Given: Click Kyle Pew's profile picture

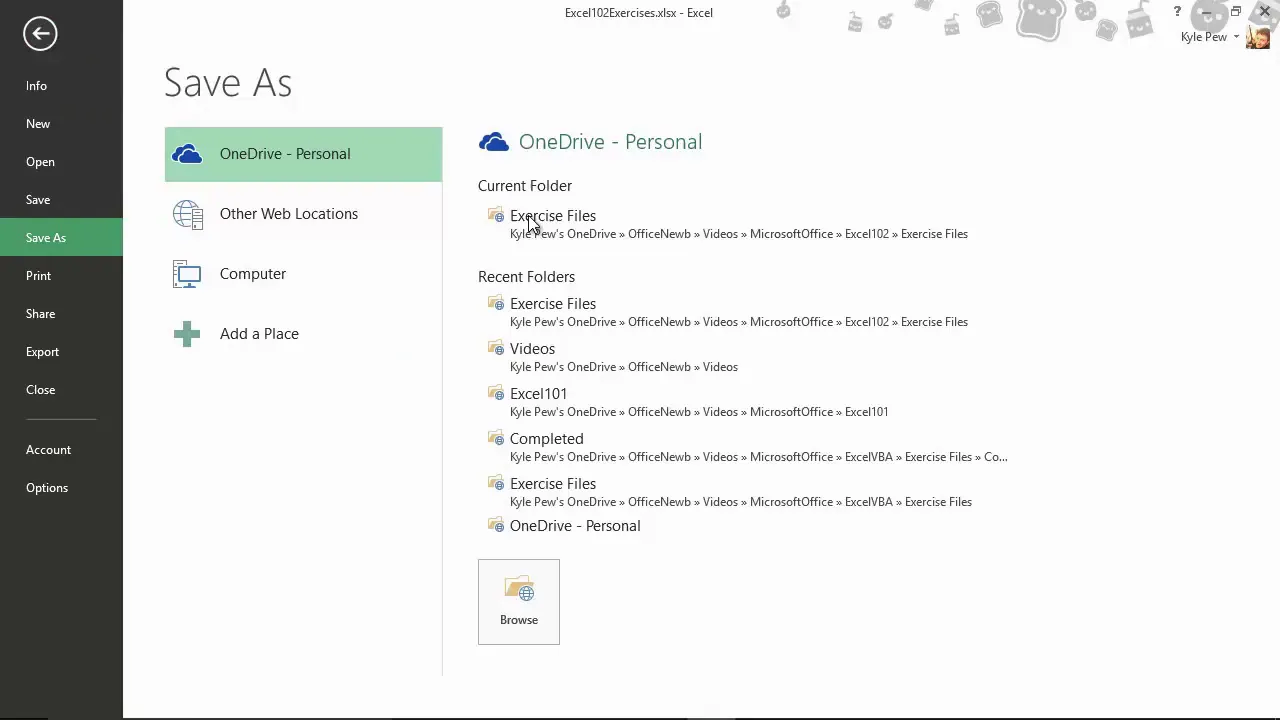Looking at the screenshot, I should click(1258, 37).
